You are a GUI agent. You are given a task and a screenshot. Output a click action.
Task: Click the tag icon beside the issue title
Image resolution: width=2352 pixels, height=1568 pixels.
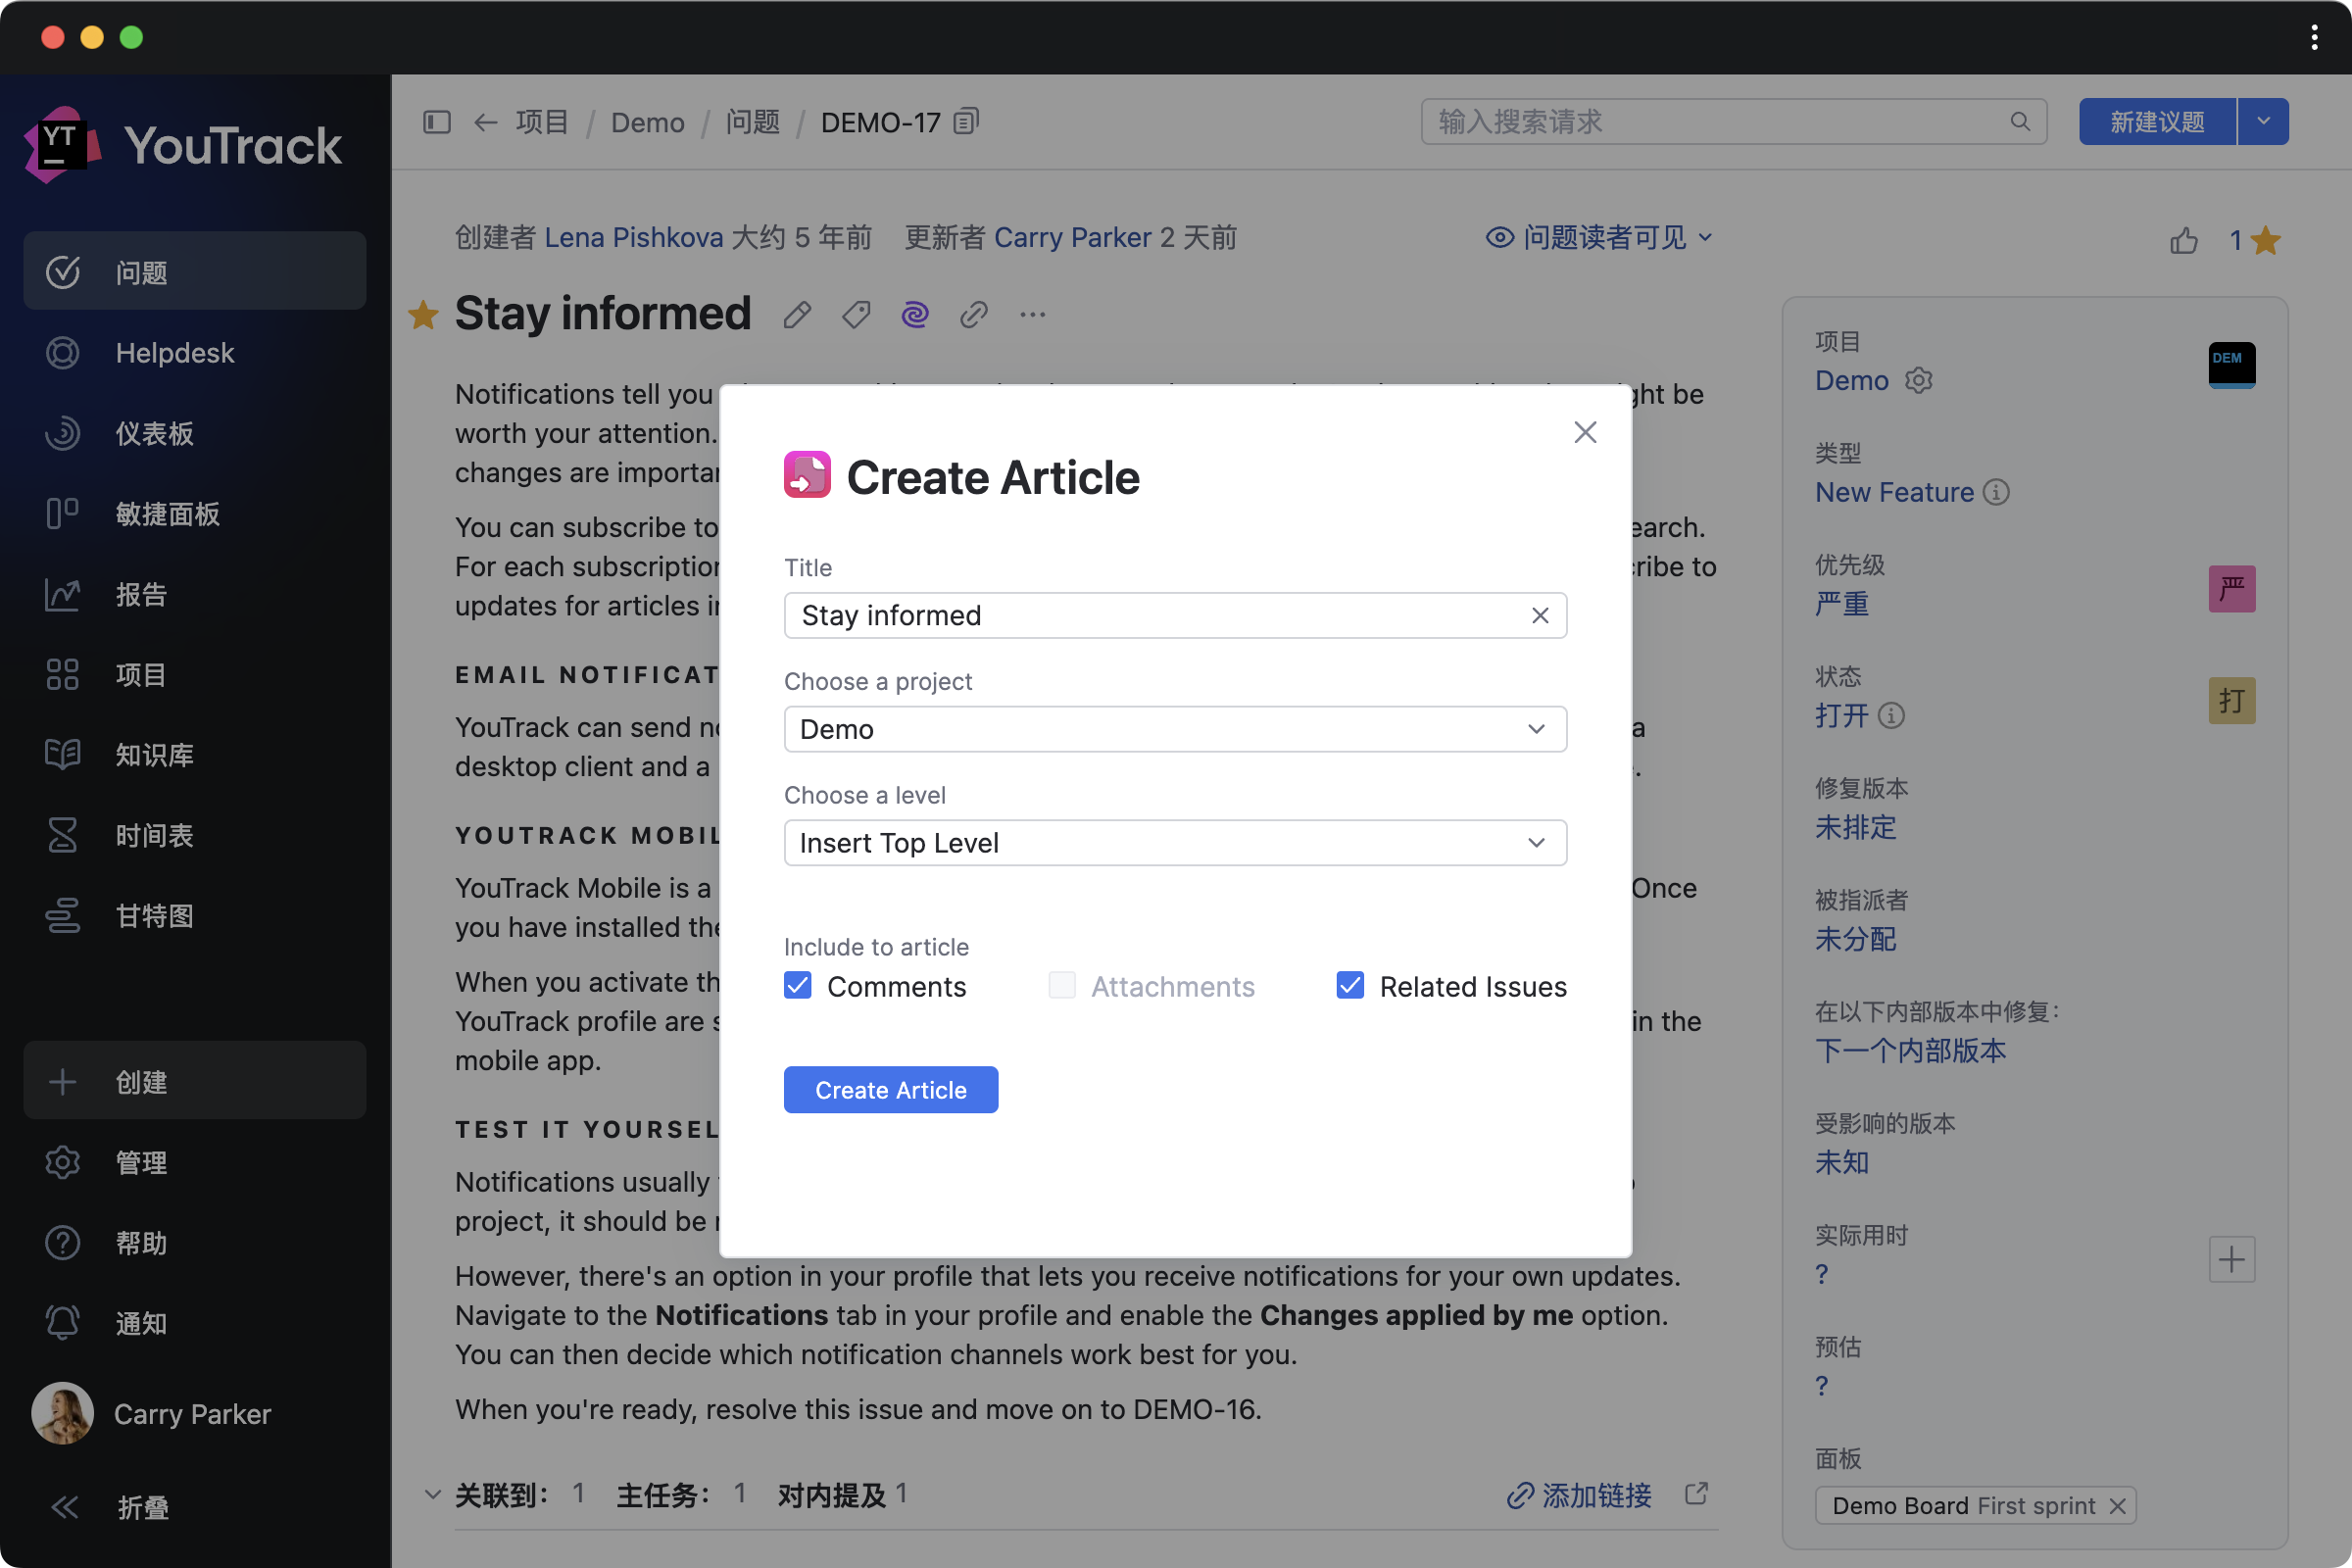856,315
